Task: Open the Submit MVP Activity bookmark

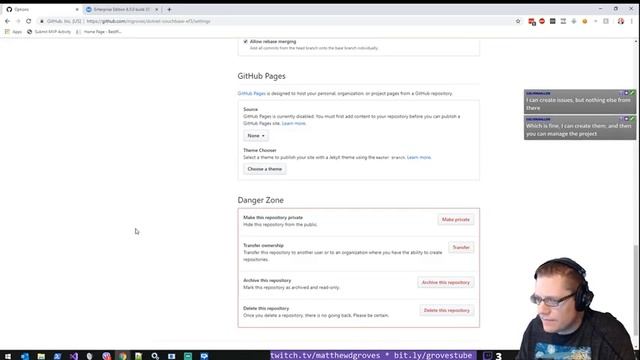Action: pos(49,32)
